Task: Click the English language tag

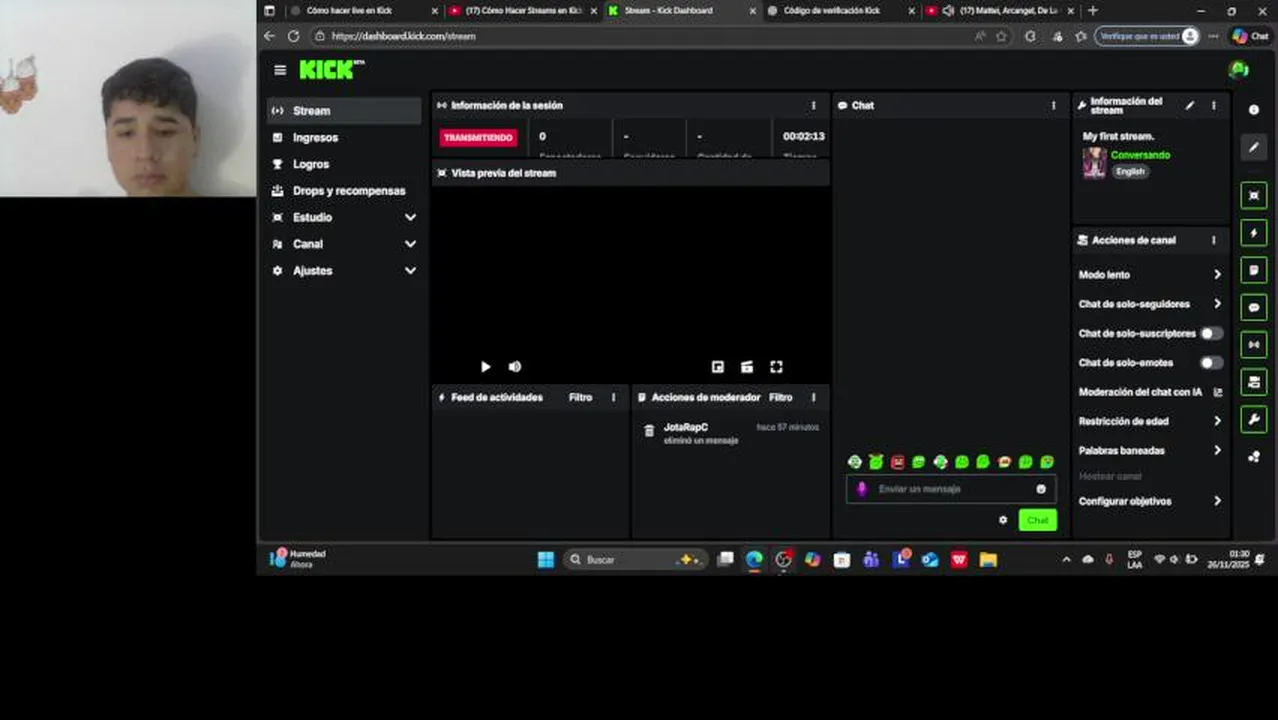Action: click(1130, 171)
